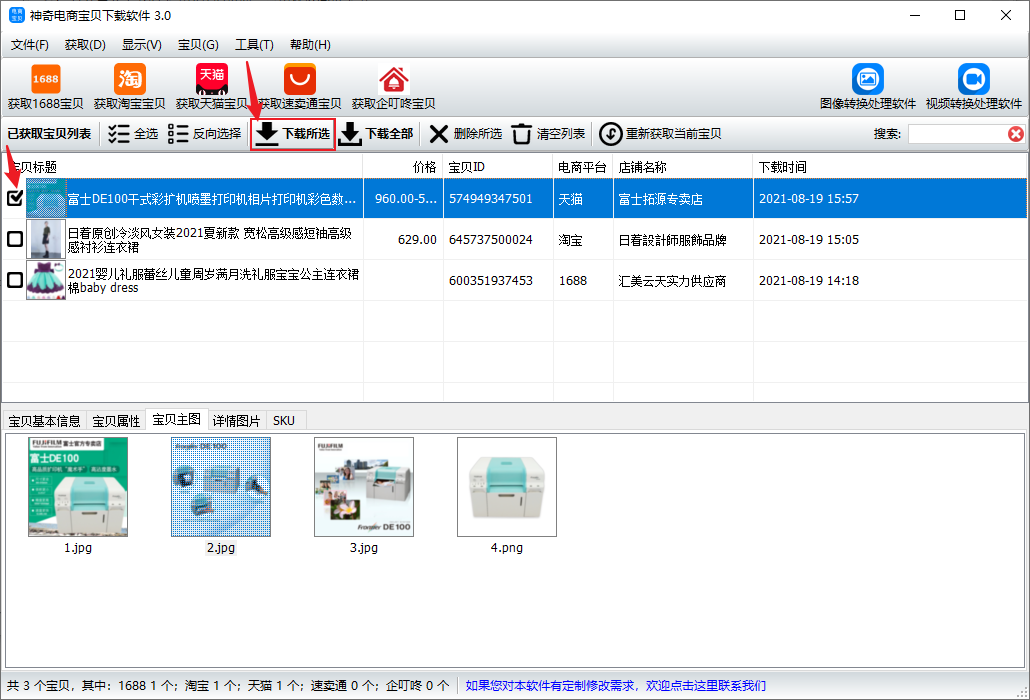1030x700 pixels.
Task: Uncheck the 富士DE100 item checkbox
Action: pyautogui.click(x=14, y=198)
